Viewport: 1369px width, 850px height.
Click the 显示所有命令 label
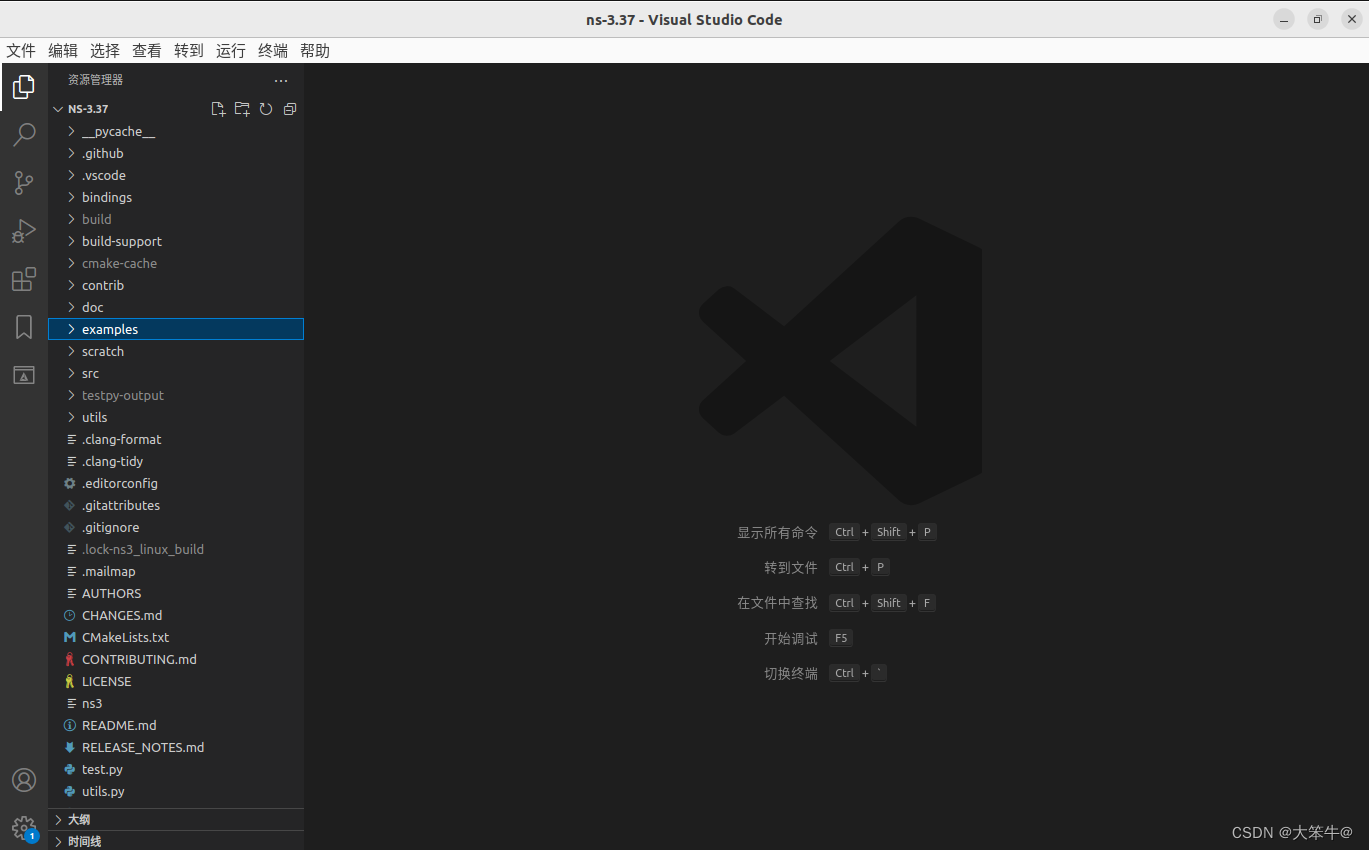777,532
